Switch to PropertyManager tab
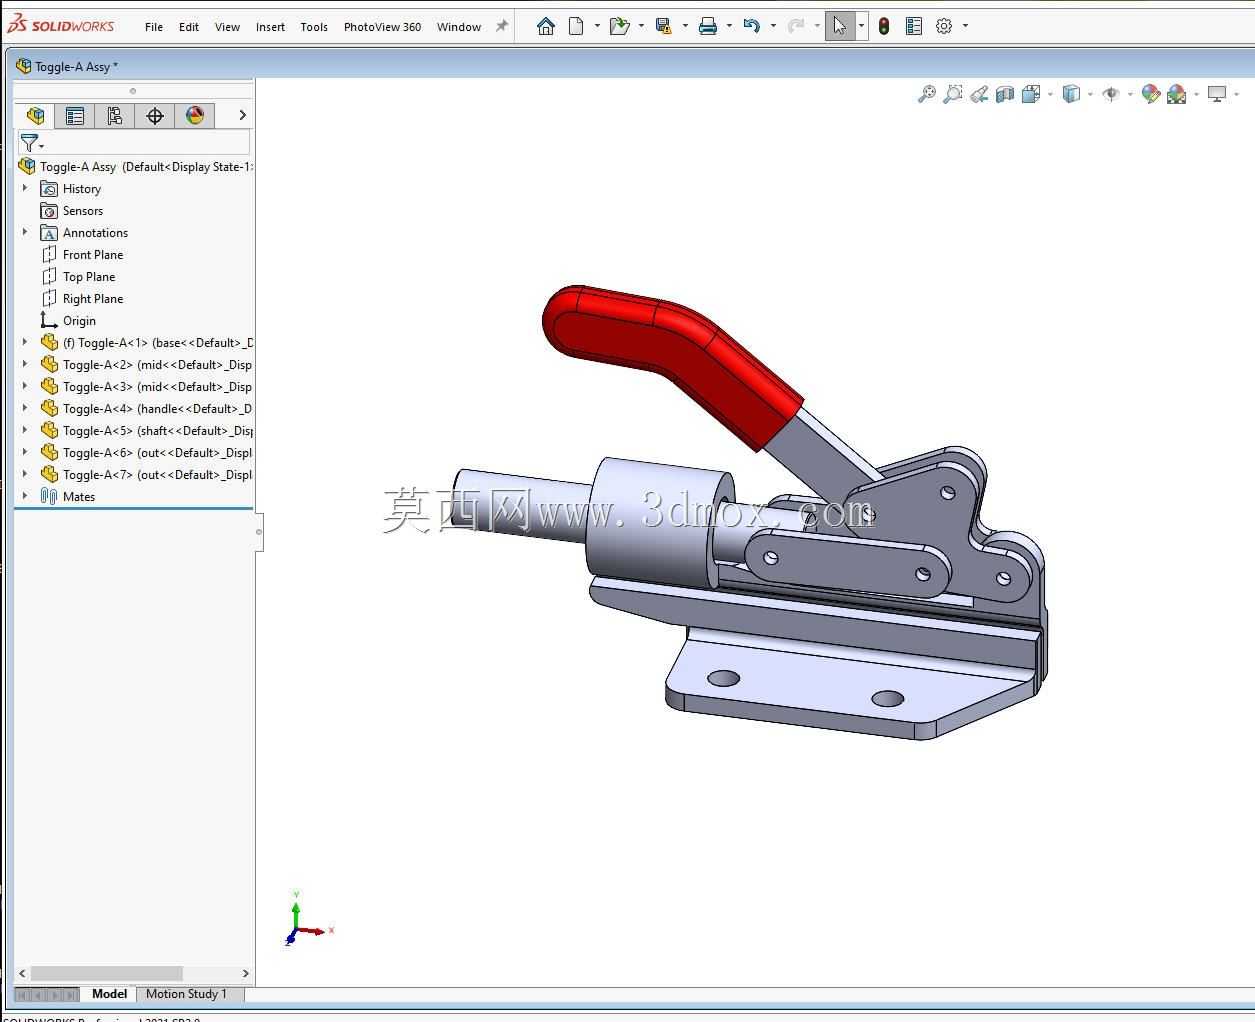Screen dimensions: 1255x1022 [75, 116]
